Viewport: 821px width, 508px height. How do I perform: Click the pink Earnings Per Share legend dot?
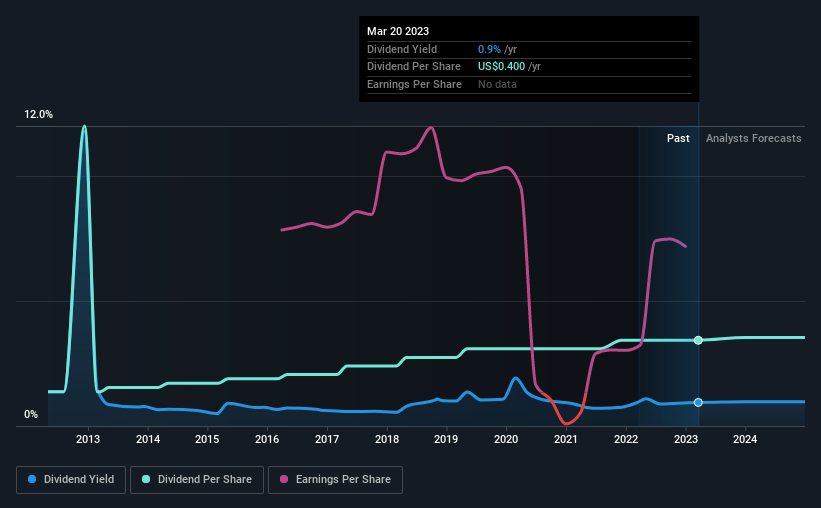(284, 479)
